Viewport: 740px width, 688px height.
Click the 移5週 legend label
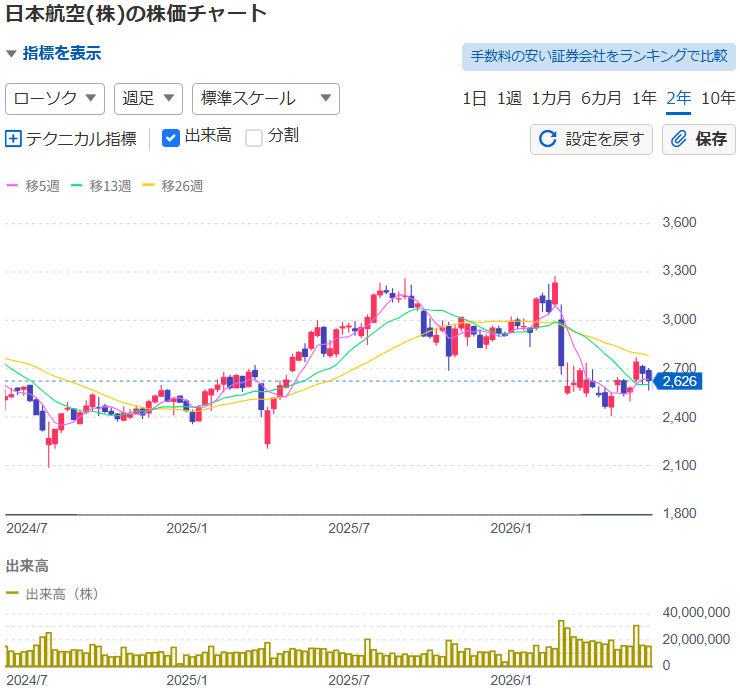coord(42,186)
